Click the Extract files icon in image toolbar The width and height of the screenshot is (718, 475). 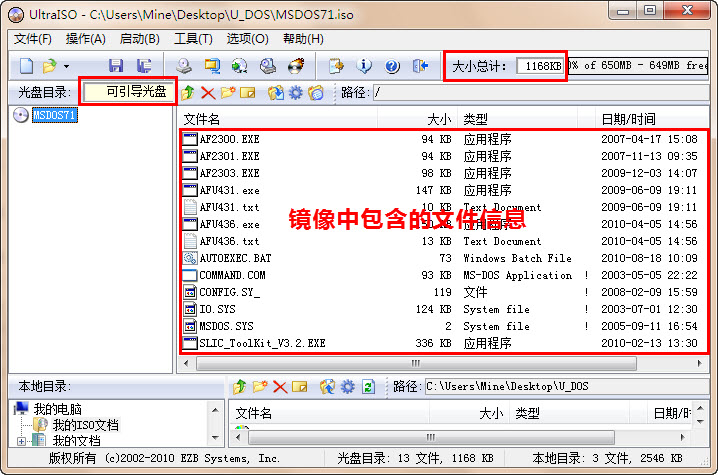(276, 93)
